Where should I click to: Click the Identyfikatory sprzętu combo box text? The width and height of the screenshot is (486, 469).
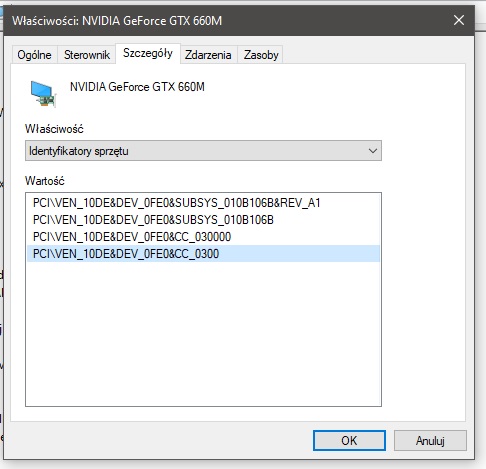coord(79,151)
